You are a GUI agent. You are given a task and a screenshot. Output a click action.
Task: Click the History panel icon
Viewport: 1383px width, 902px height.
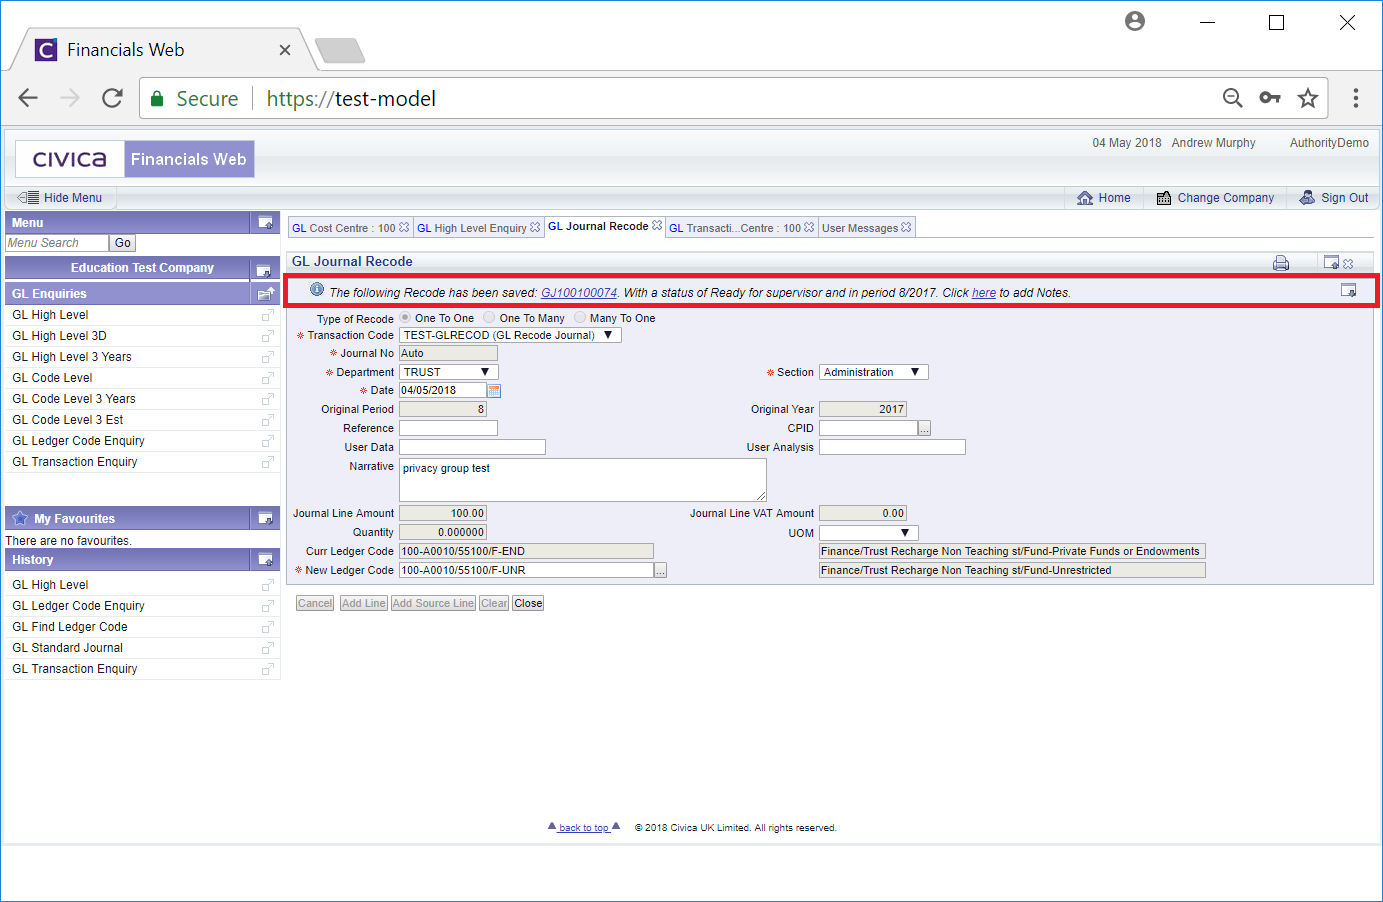click(x=265, y=559)
